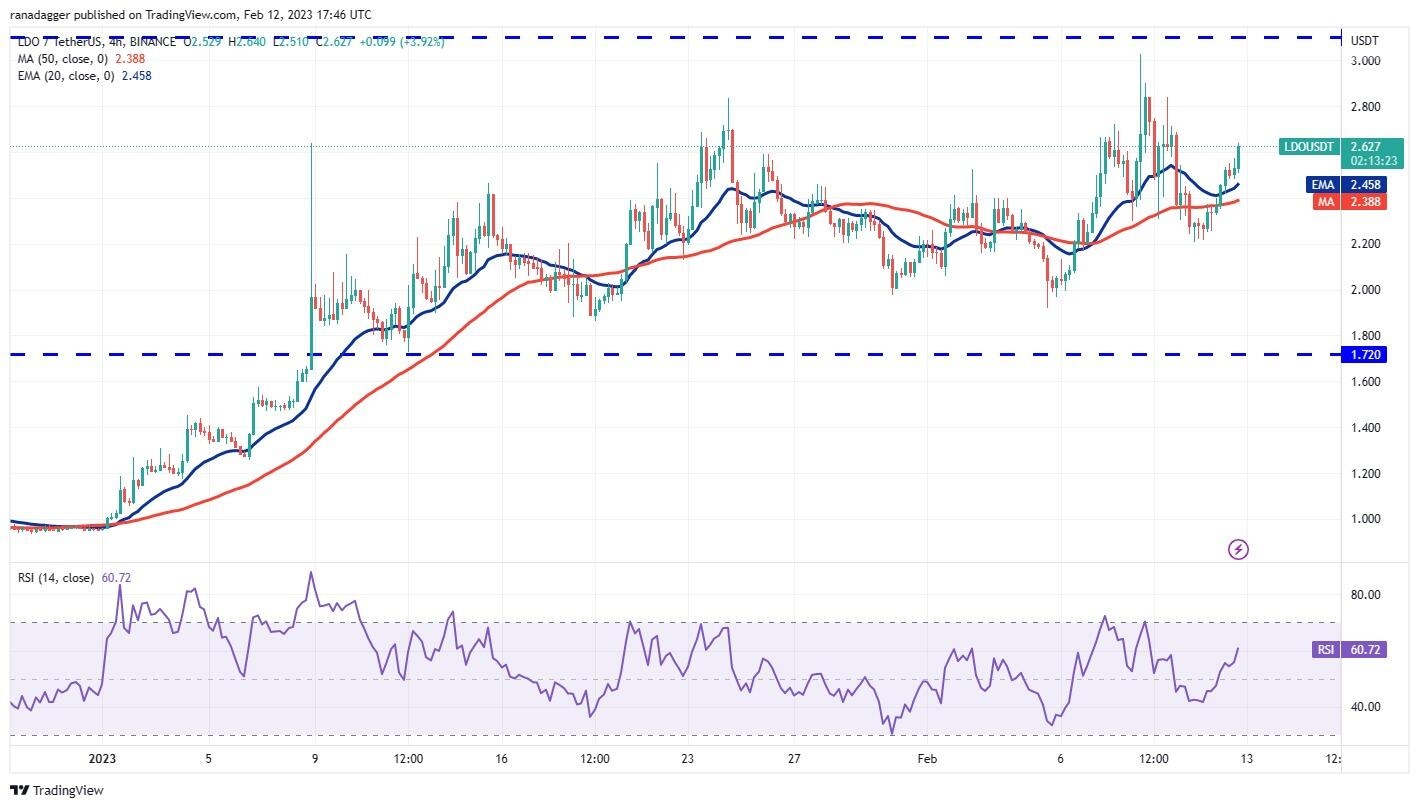Screen dimensions: 1419x808
Task: Click the purple RSI 60.72 axis label
Action: [x=1346, y=650]
